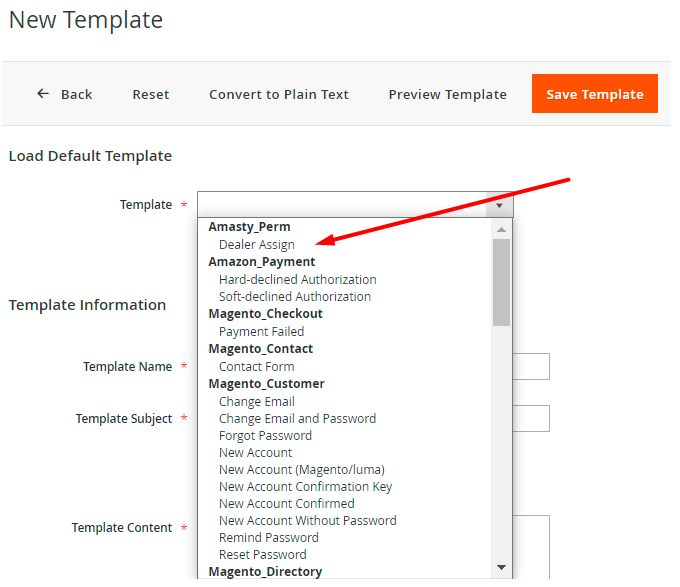The width and height of the screenshot is (680, 587).
Task: Toggle the Template dropdown arrow
Action: tap(499, 205)
